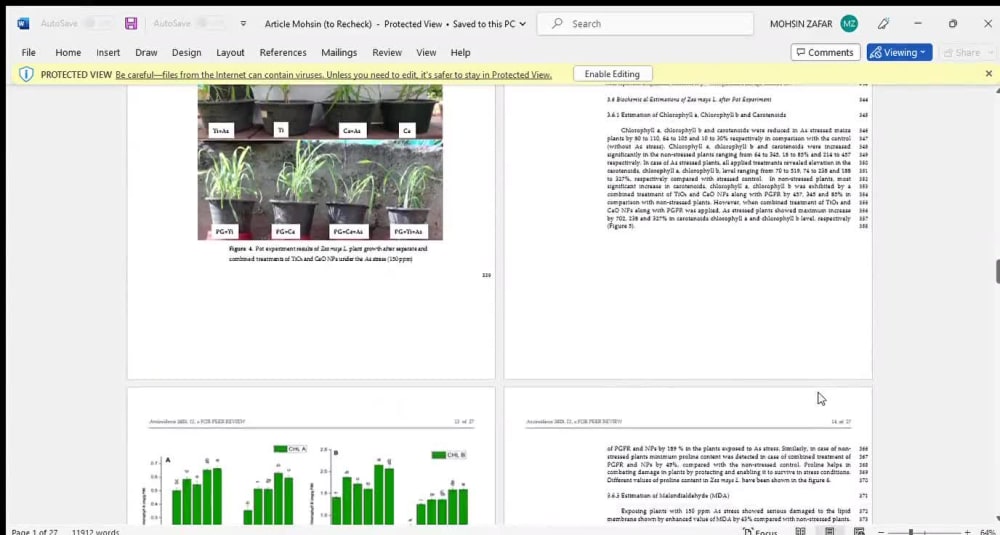Click the Protected View shield icon
This screenshot has height=535, width=1000.
pyautogui.click(x=26, y=75)
